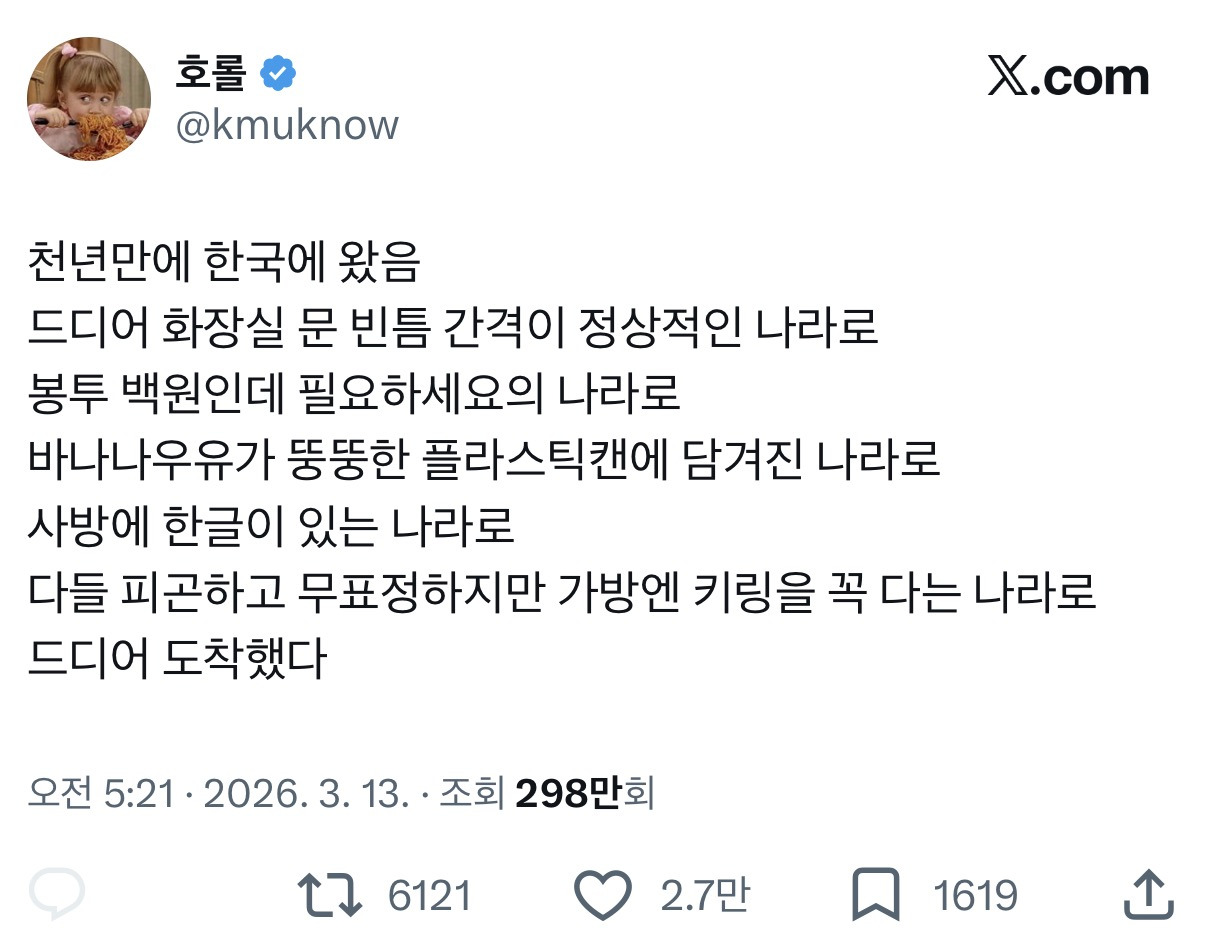The image size is (1206, 938).
Task: Visit the @kmuknow handle link
Action: pyautogui.click(x=287, y=125)
